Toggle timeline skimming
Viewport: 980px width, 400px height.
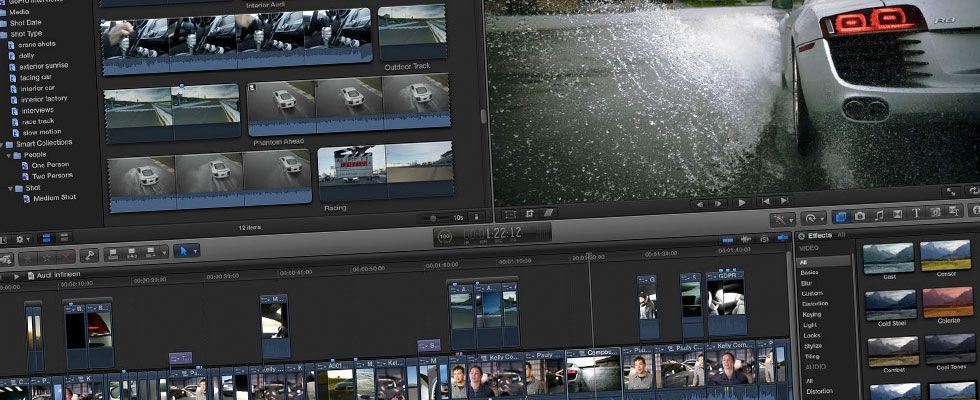pos(728,240)
